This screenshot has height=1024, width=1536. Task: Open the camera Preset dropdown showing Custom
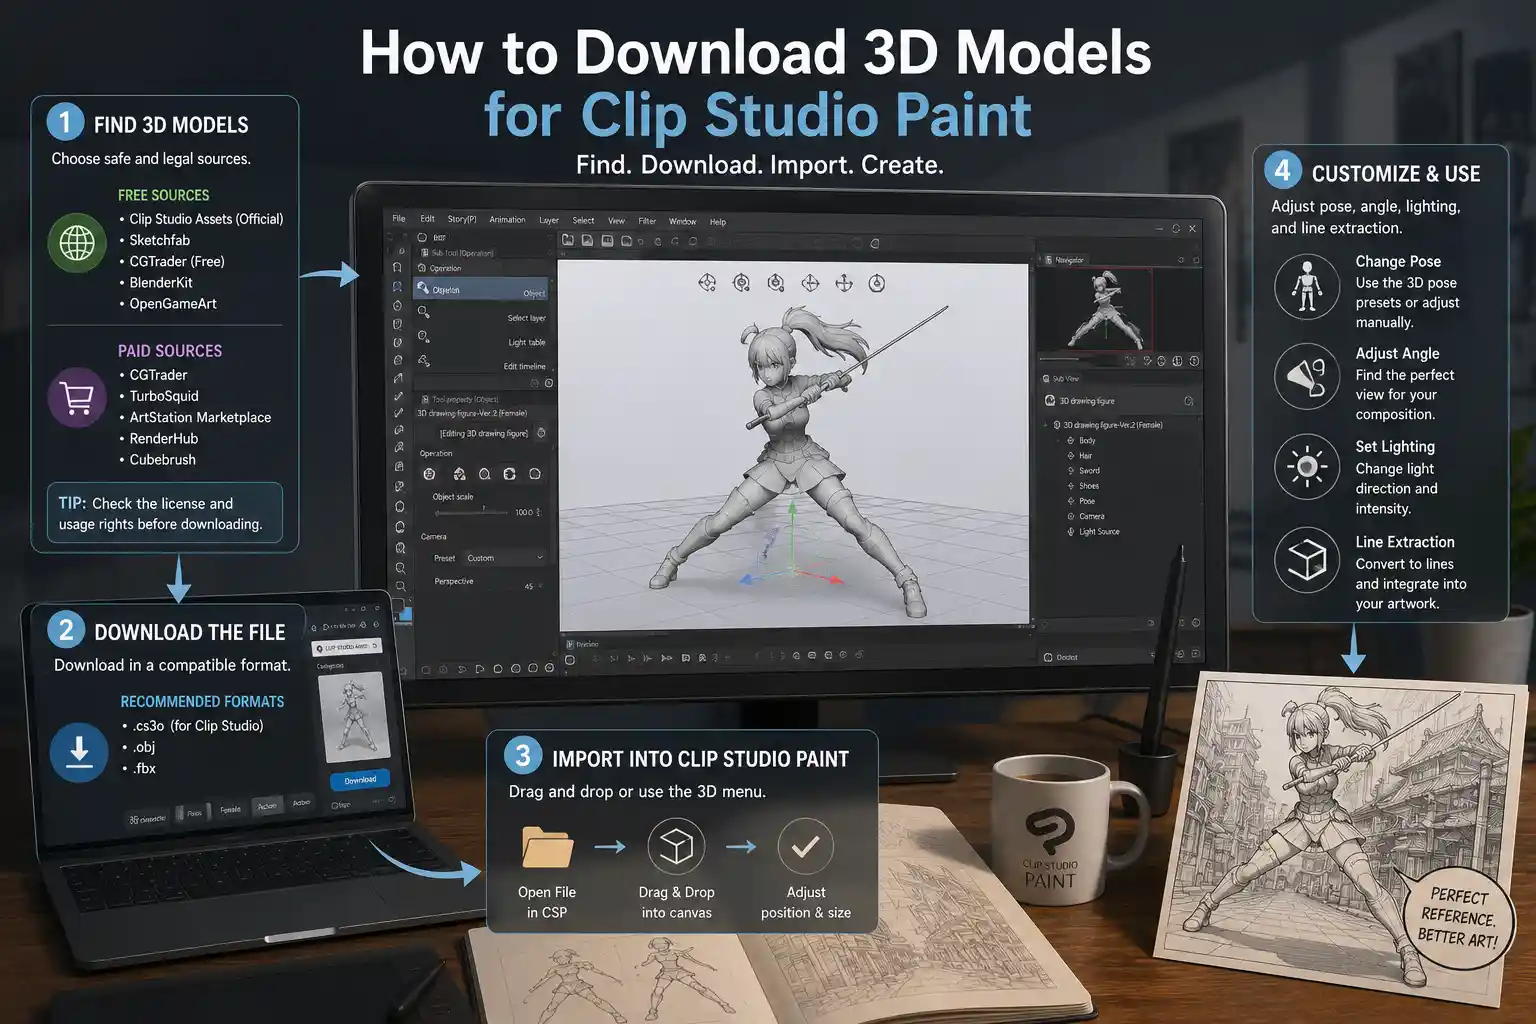coord(505,558)
